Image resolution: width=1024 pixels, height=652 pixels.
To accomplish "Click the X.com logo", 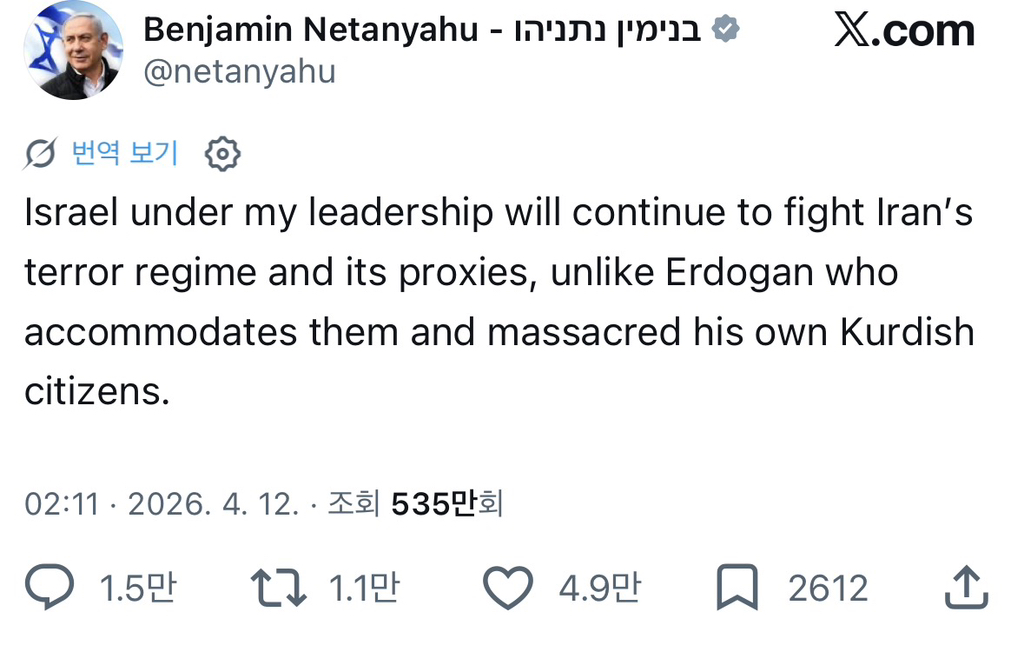I will coord(904,30).
